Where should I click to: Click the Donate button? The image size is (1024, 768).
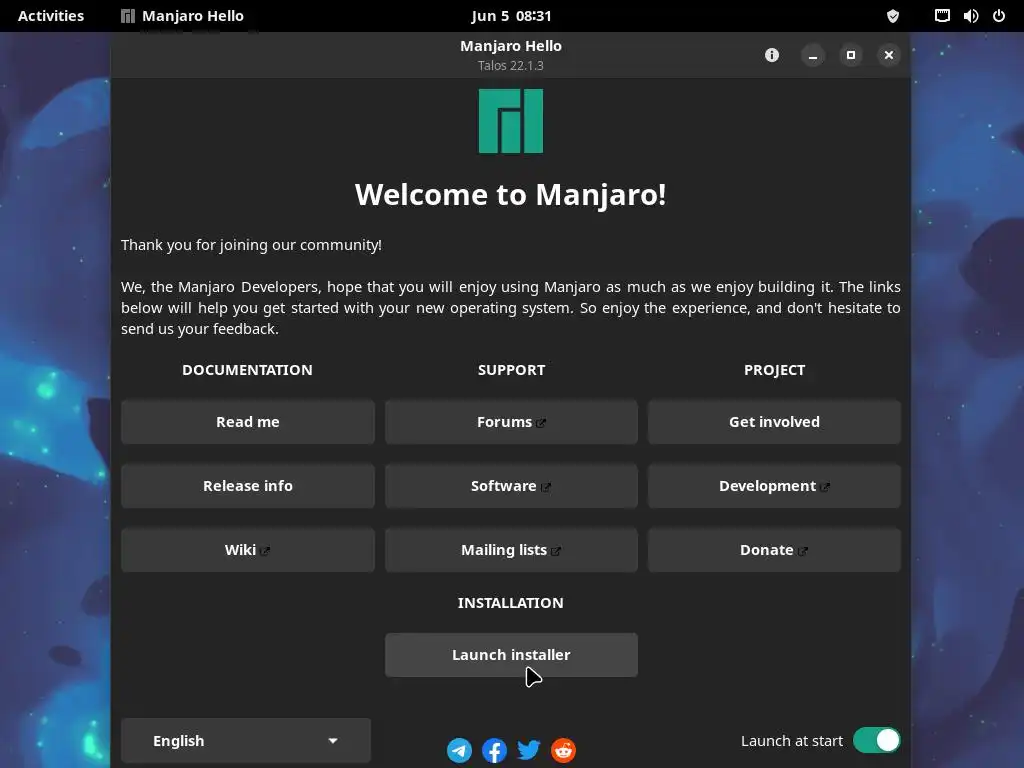pos(775,550)
